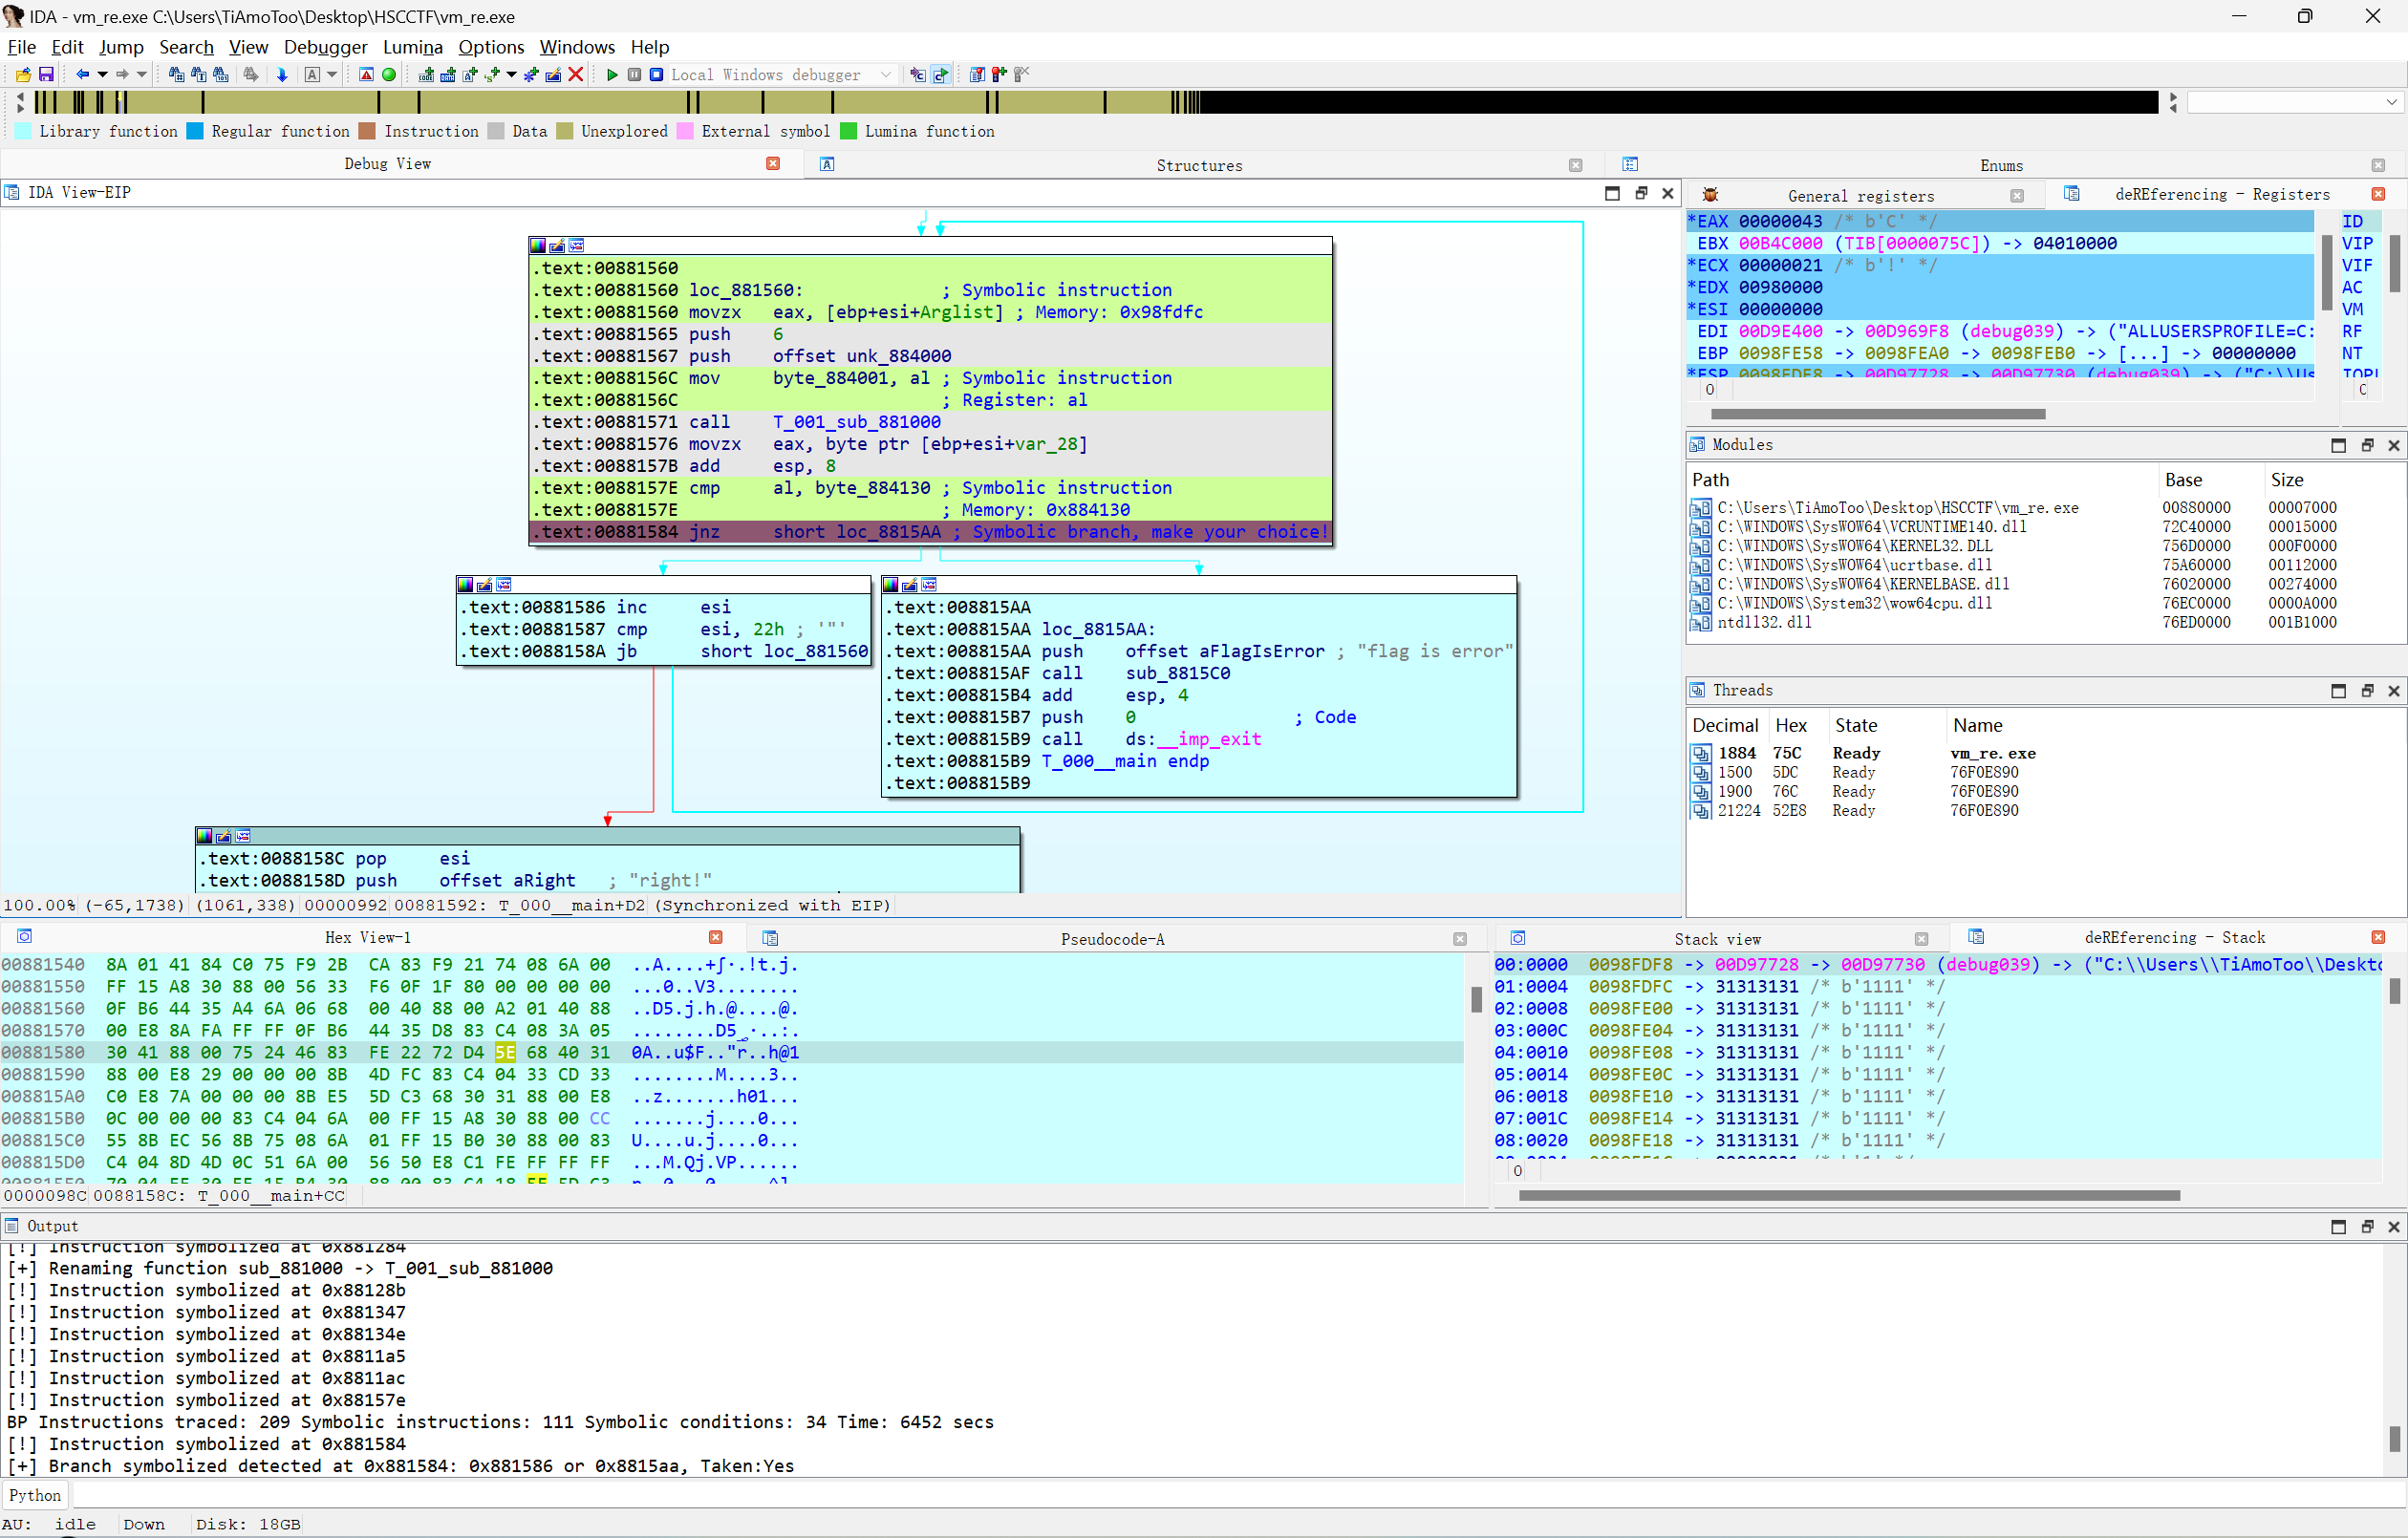The image size is (2408, 1538).
Task: Toggle the VIP flag in registers panel
Action: click(x=2356, y=243)
